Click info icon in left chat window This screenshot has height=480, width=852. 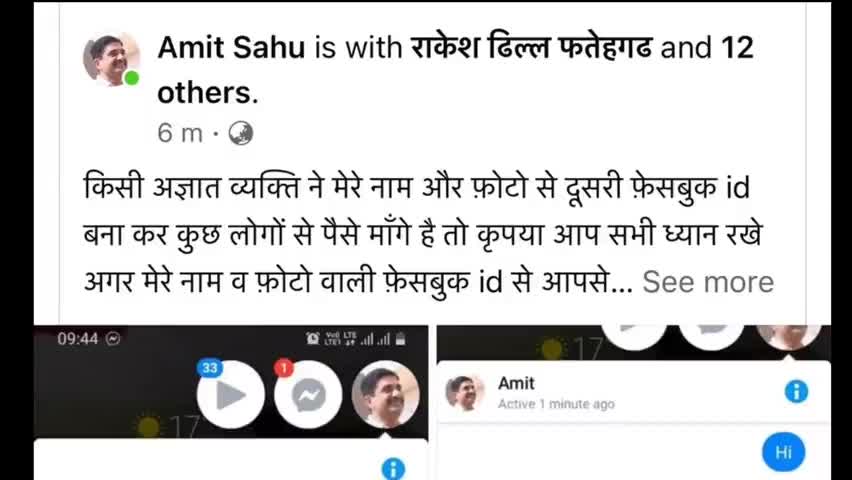coord(393,469)
